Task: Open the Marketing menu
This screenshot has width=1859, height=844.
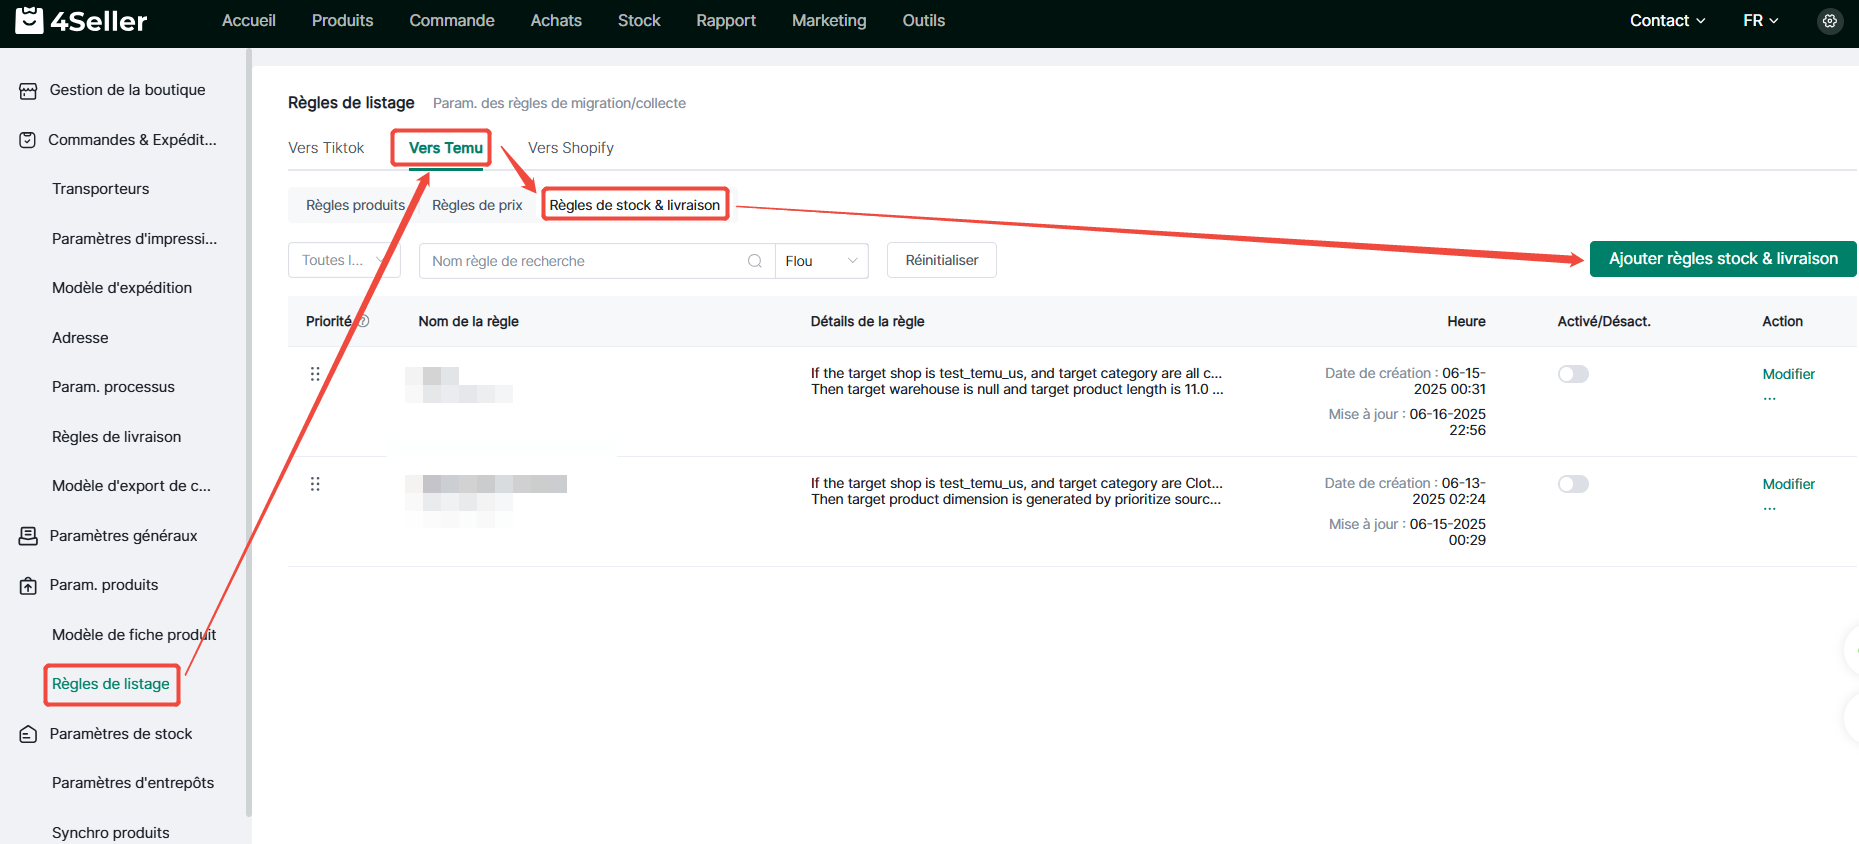Action: pyautogui.click(x=829, y=21)
